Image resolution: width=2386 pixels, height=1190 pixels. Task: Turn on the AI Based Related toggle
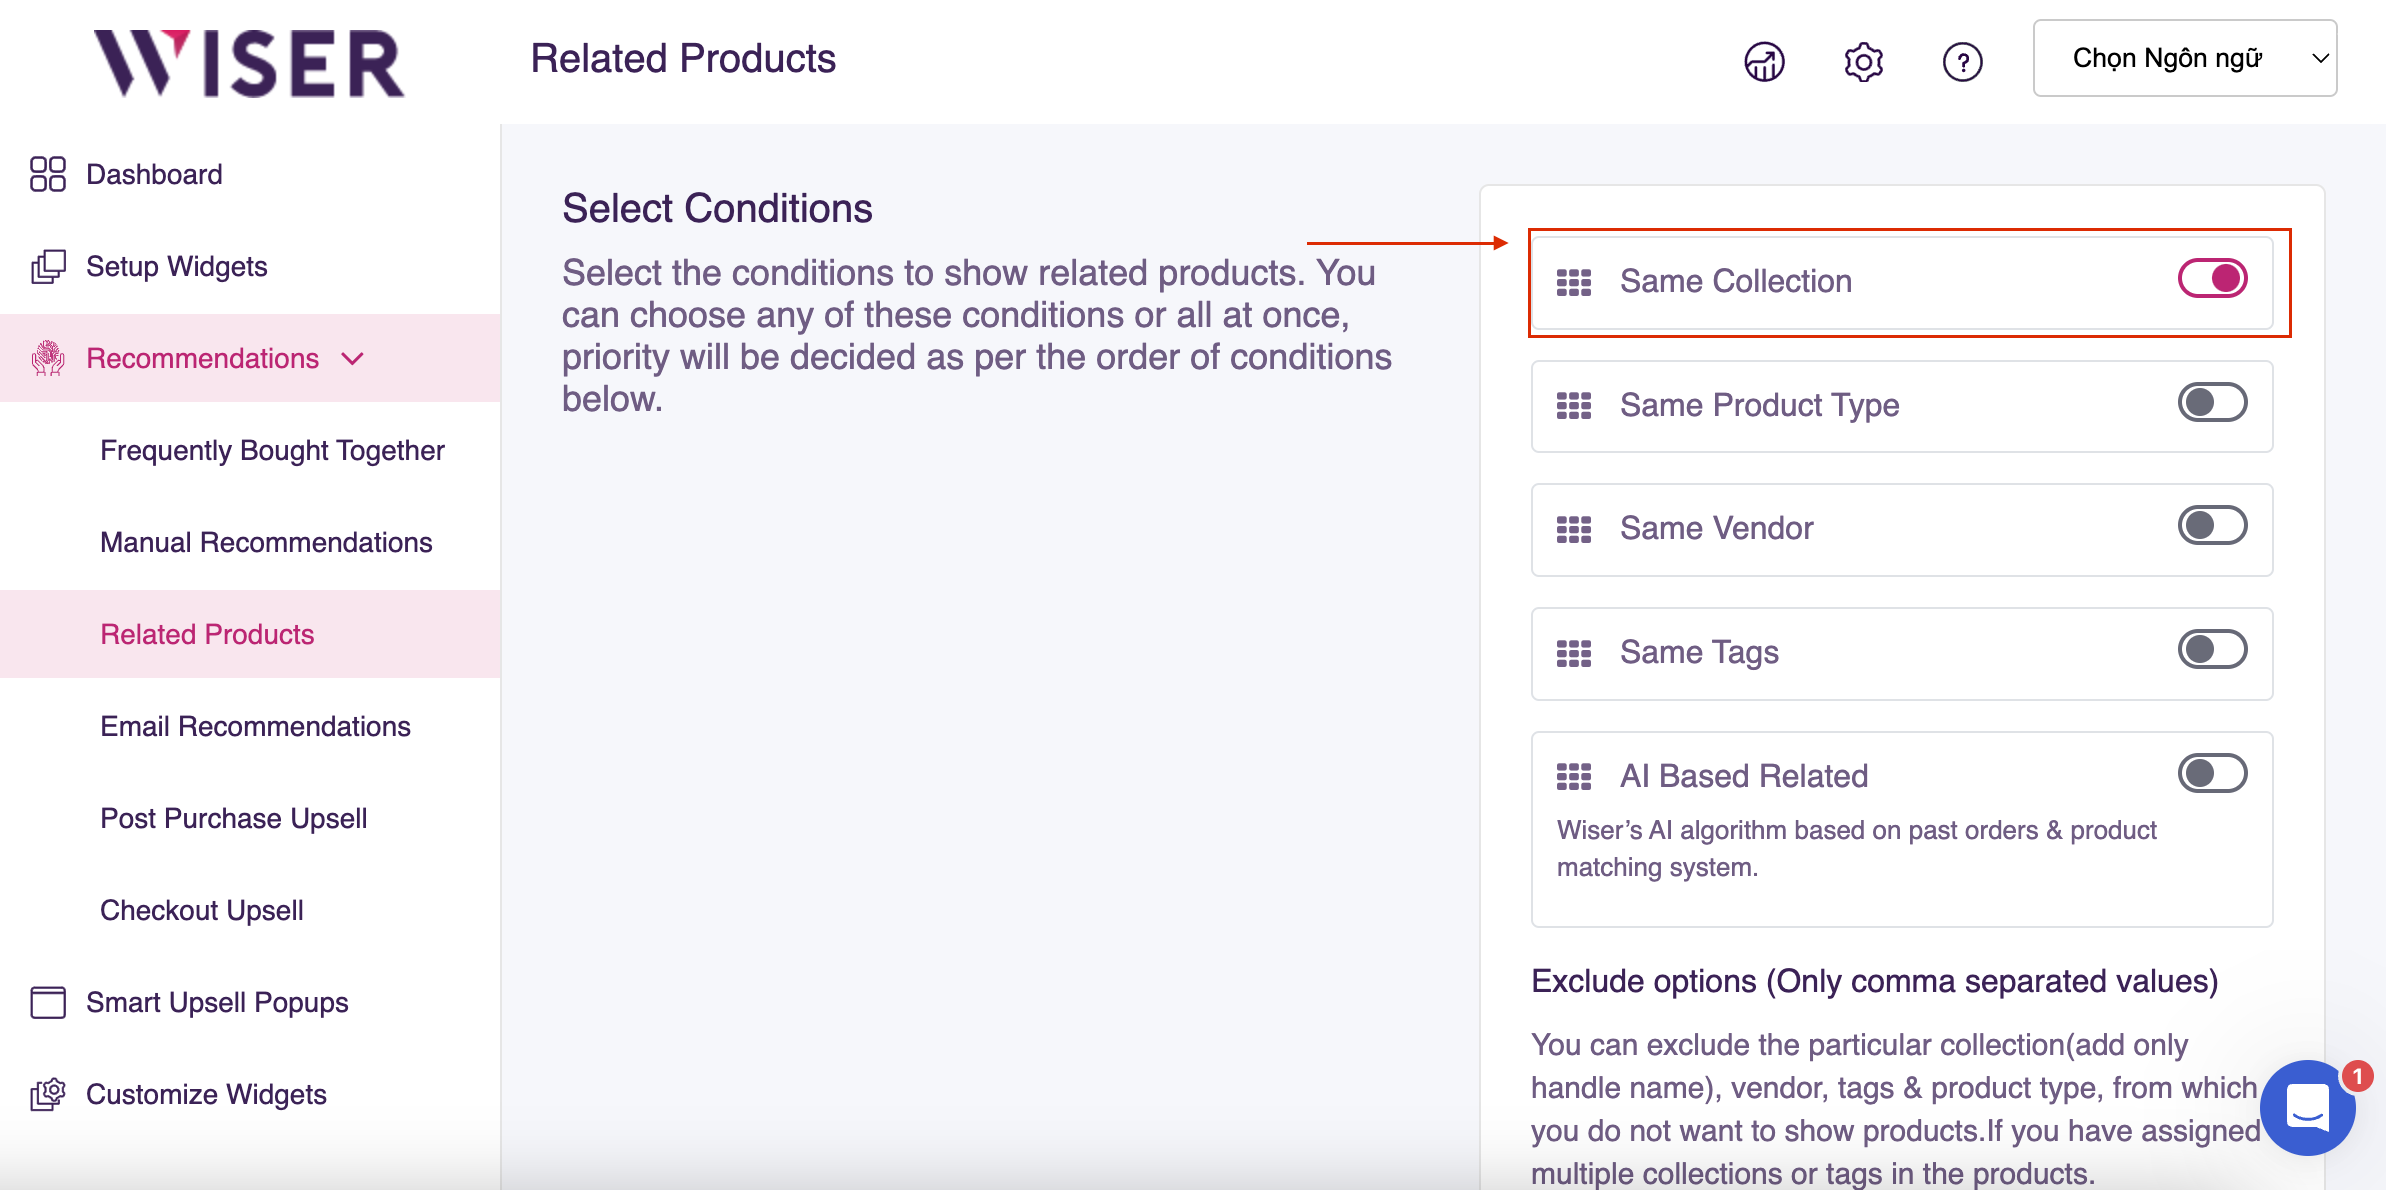(2212, 774)
